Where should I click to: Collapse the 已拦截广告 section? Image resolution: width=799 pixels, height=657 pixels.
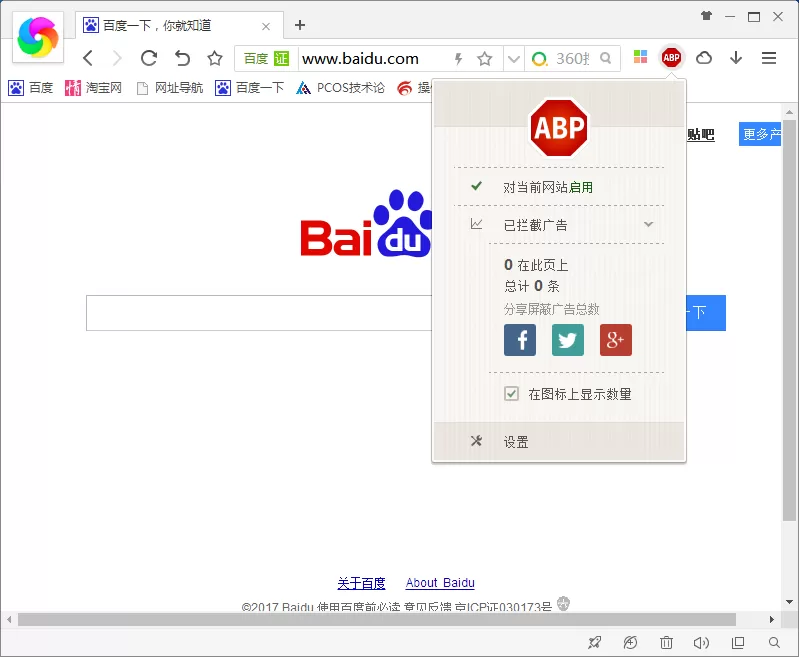point(648,224)
